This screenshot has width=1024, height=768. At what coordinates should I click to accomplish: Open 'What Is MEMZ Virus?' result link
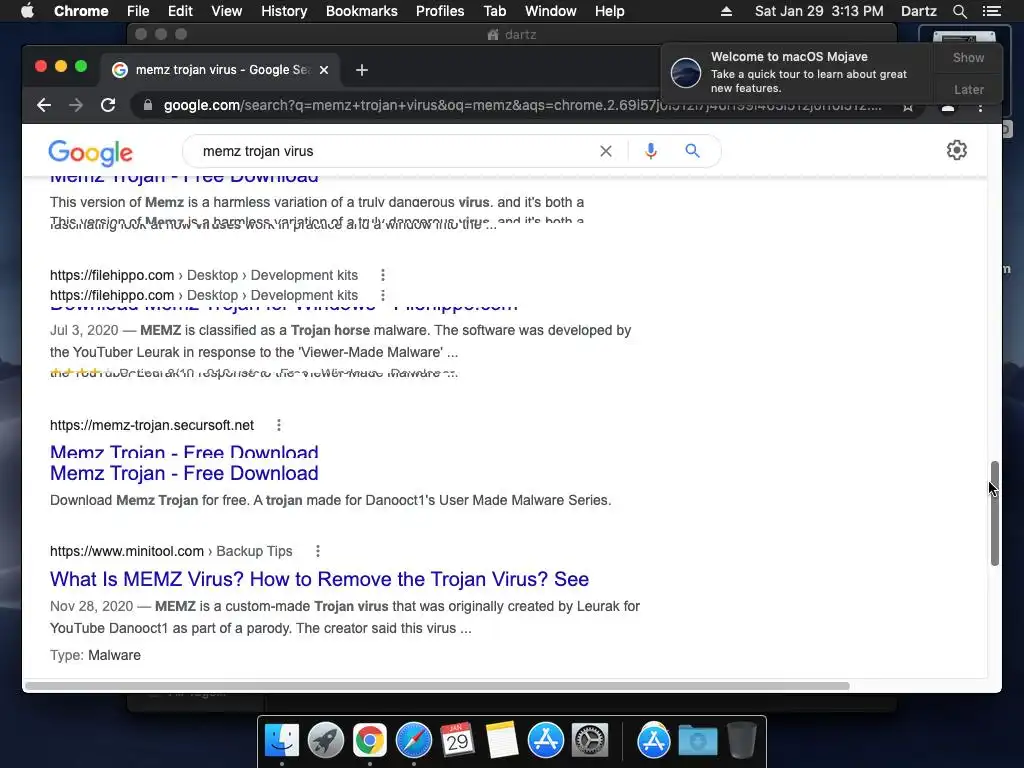[x=319, y=579]
